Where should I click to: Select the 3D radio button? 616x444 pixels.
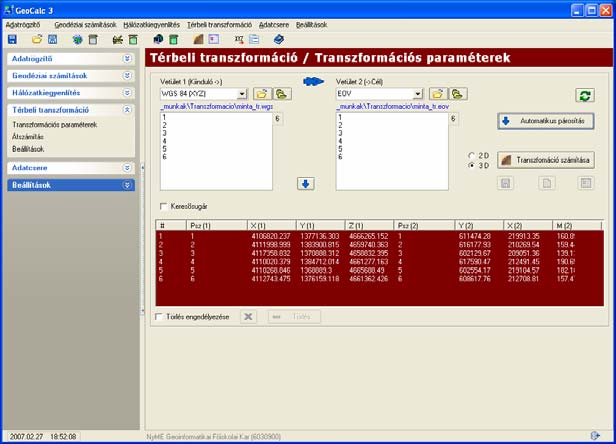click(471, 165)
